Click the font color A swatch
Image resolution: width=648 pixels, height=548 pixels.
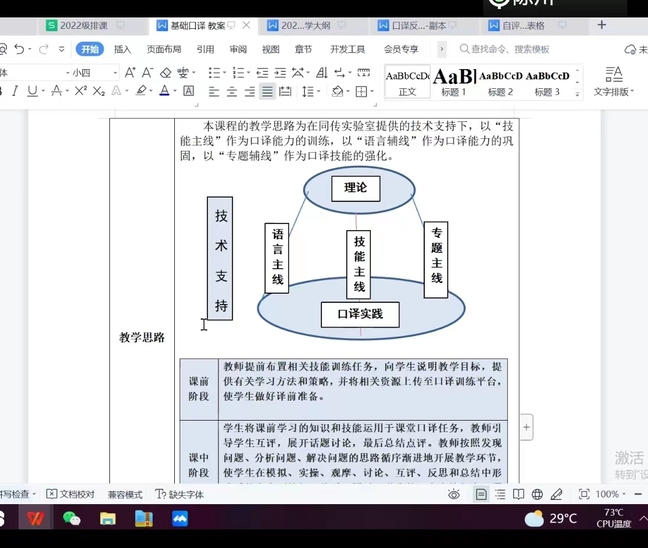click(x=166, y=91)
